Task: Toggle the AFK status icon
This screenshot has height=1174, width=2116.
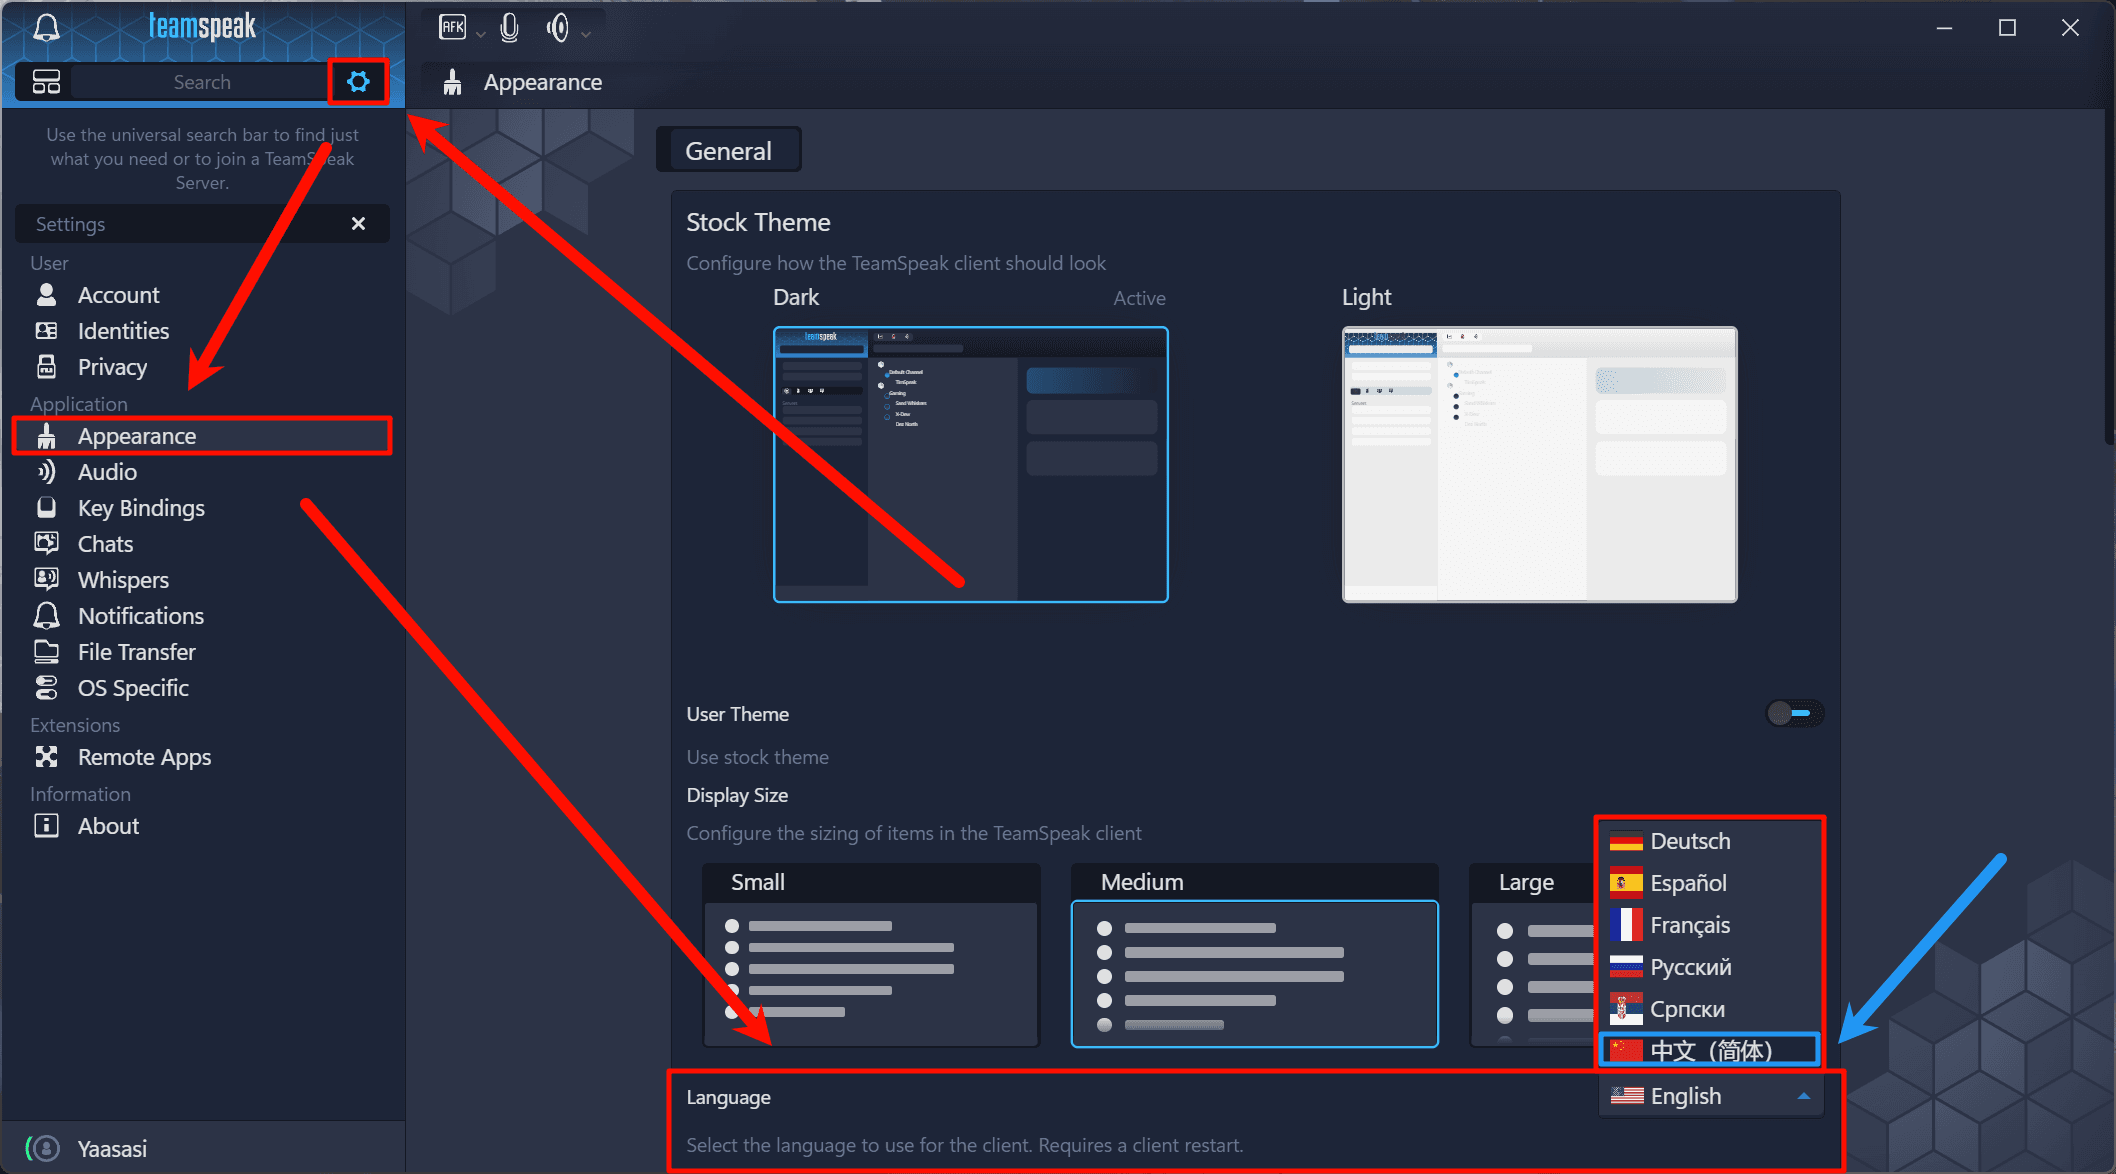Action: click(452, 27)
